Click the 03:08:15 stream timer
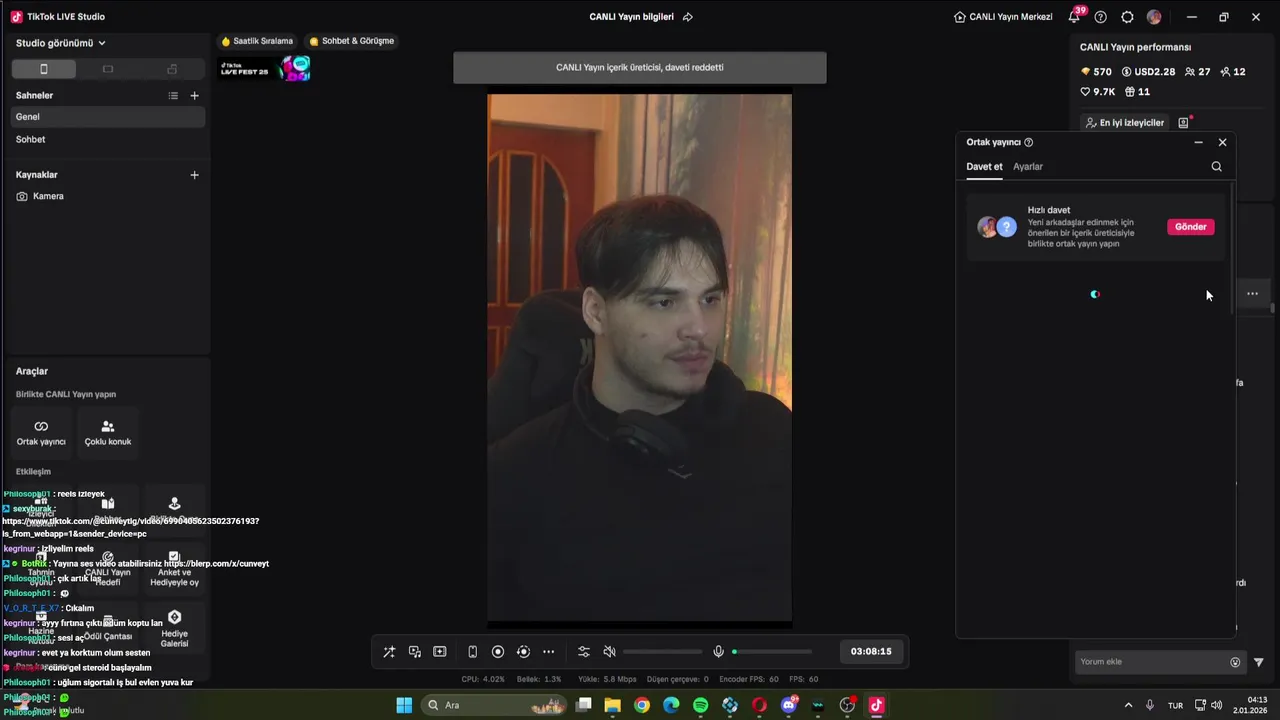This screenshot has width=1280, height=720. click(871, 651)
